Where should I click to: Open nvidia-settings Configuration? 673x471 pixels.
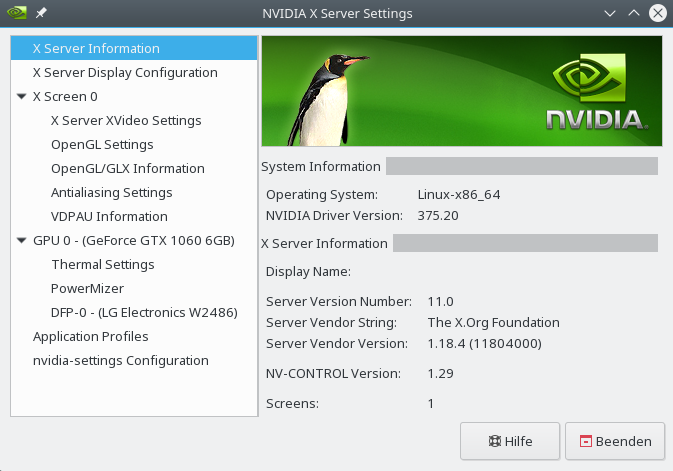pos(134,361)
